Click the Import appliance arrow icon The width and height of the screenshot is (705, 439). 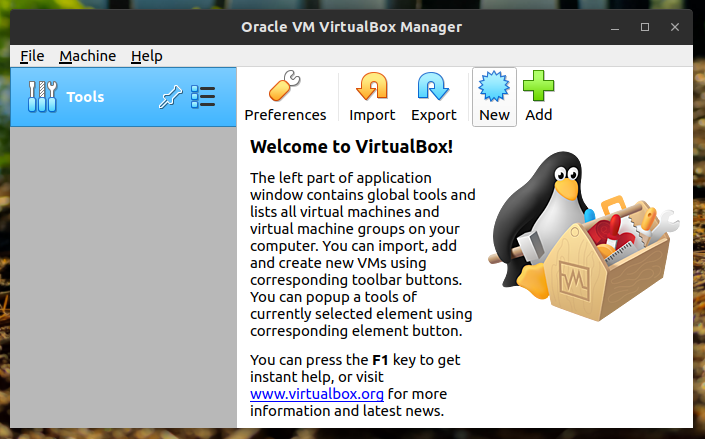click(x=372, y=85)
